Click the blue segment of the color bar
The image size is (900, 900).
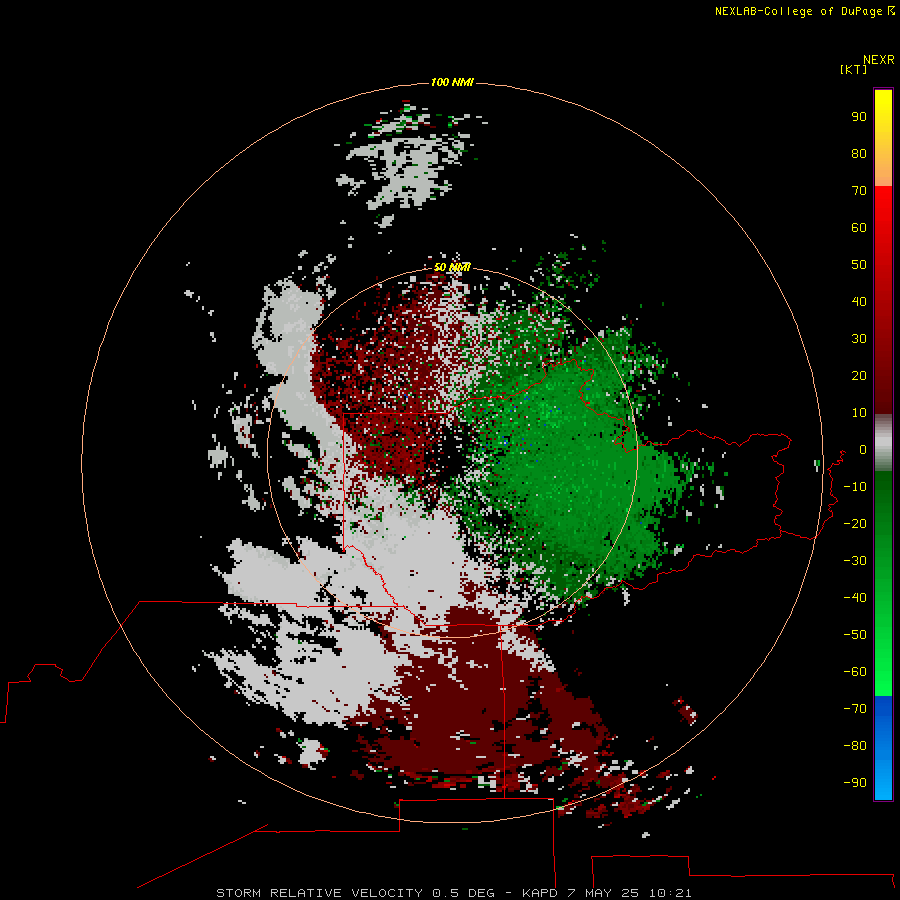pyautogui.click(x=883, y=747)
